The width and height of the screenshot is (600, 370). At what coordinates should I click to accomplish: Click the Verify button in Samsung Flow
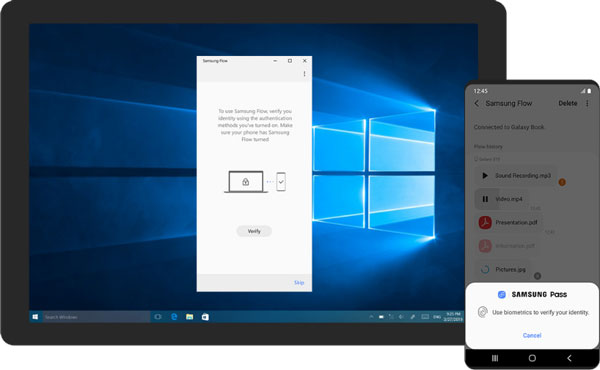click(x=254, y=231)
